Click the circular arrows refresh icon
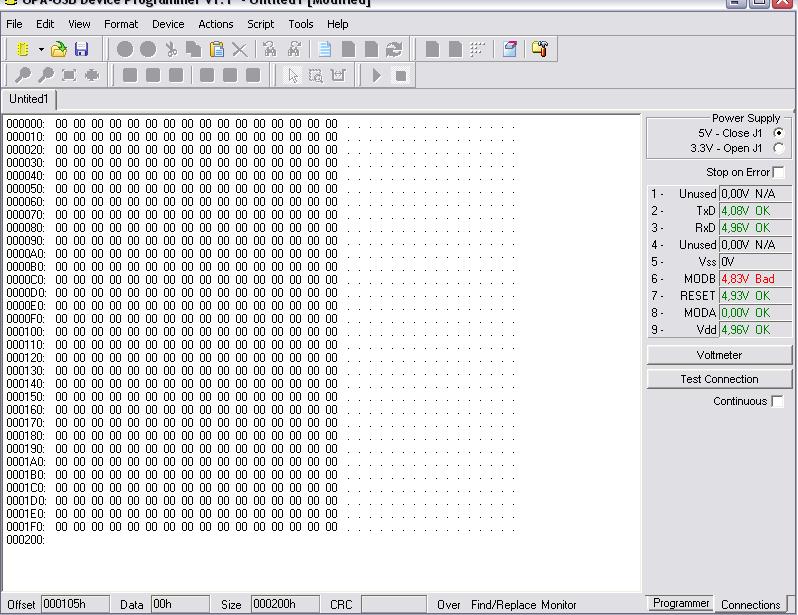This screenshot has width=798, height=615. point(394,49)
